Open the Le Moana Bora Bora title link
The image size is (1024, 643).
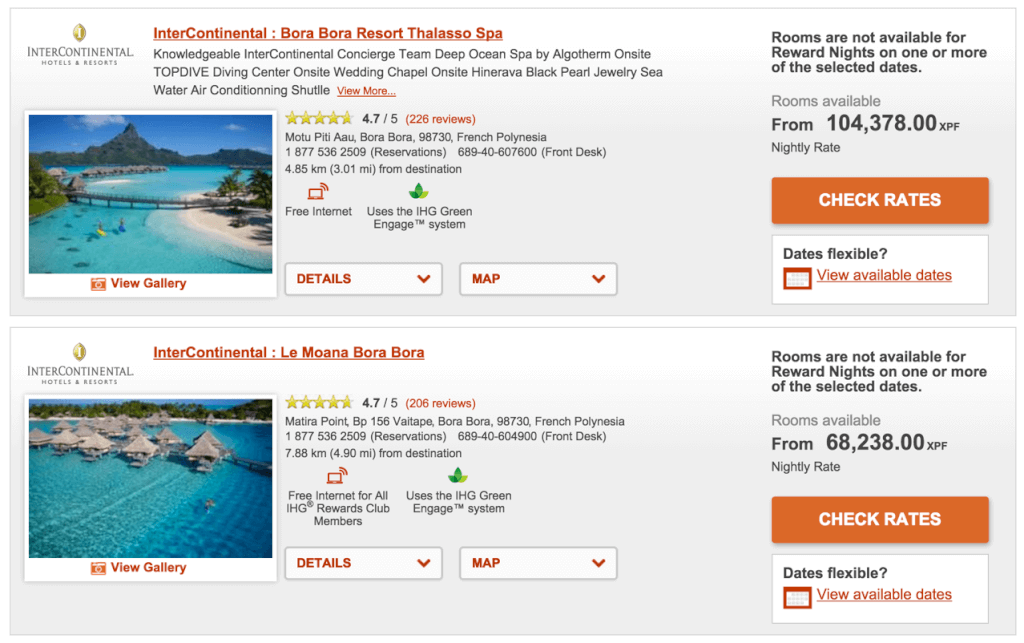coord(288,353)
